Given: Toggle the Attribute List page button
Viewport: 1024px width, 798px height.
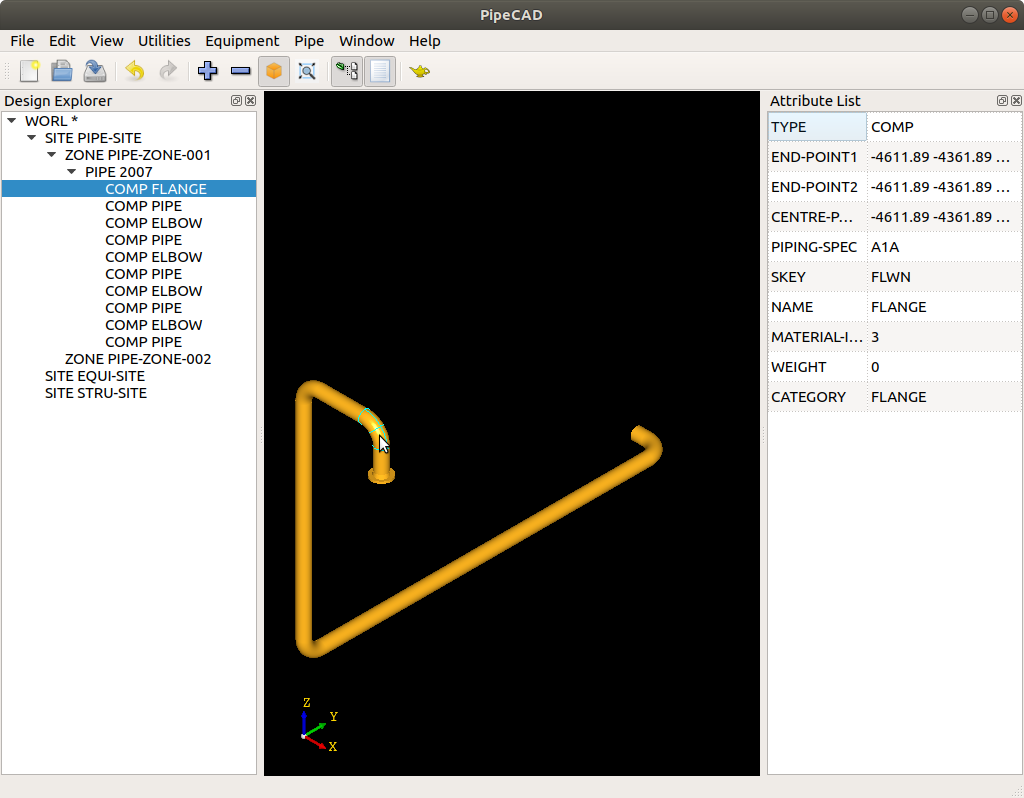Looking at the screenshot, I should (380, 71).
